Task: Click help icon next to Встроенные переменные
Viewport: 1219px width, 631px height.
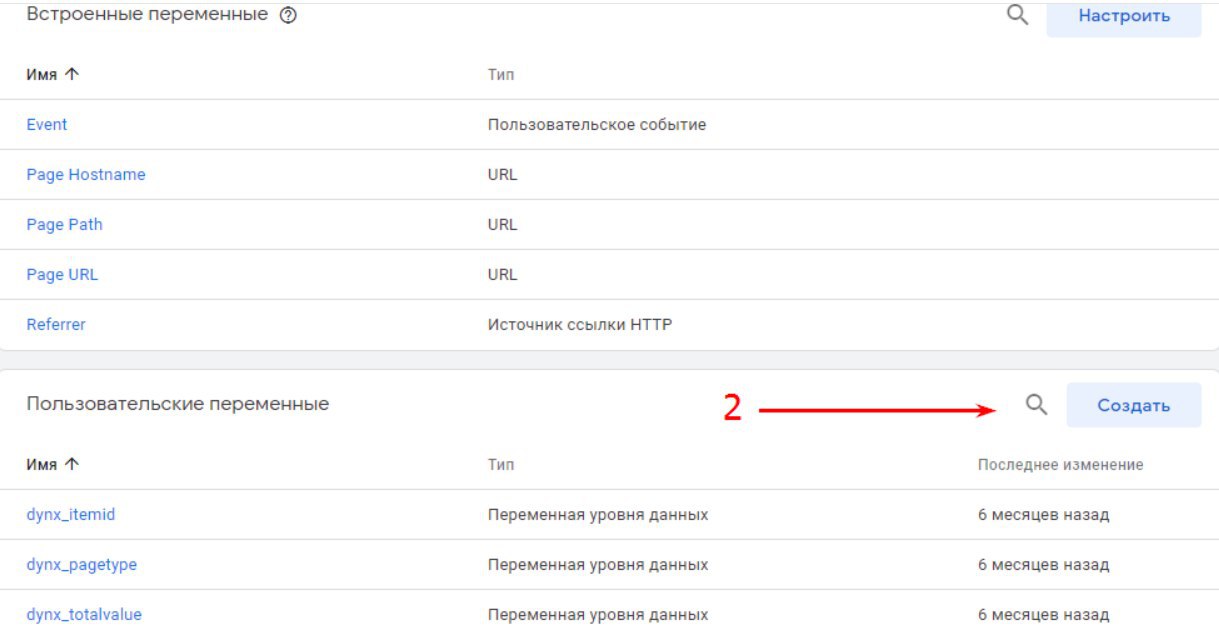Action: 289,16
